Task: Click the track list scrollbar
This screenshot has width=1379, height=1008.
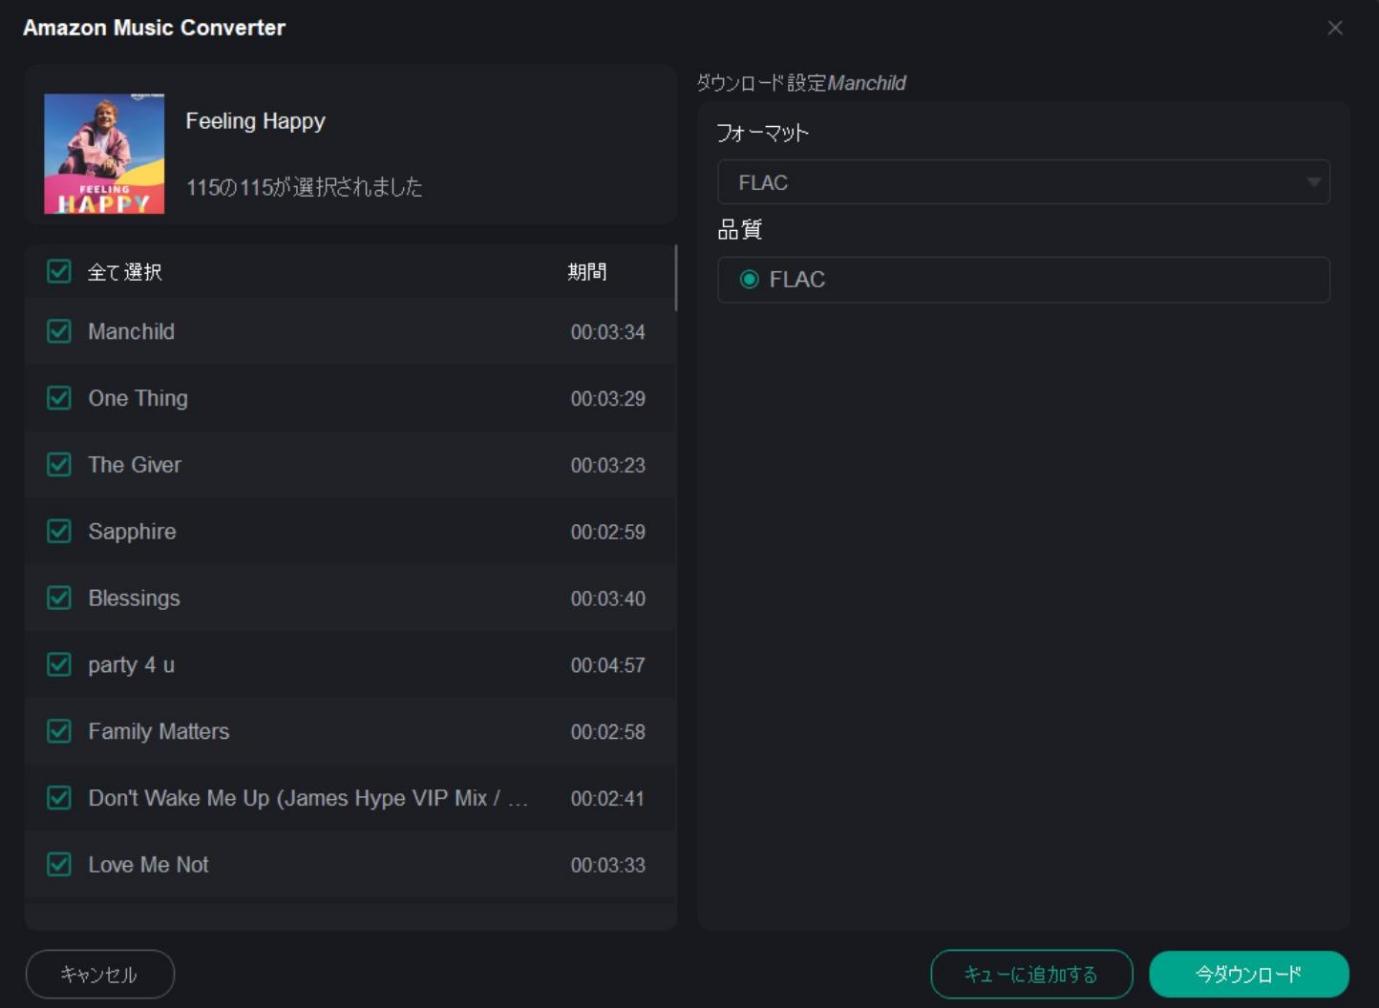Action: pos(676,278)
